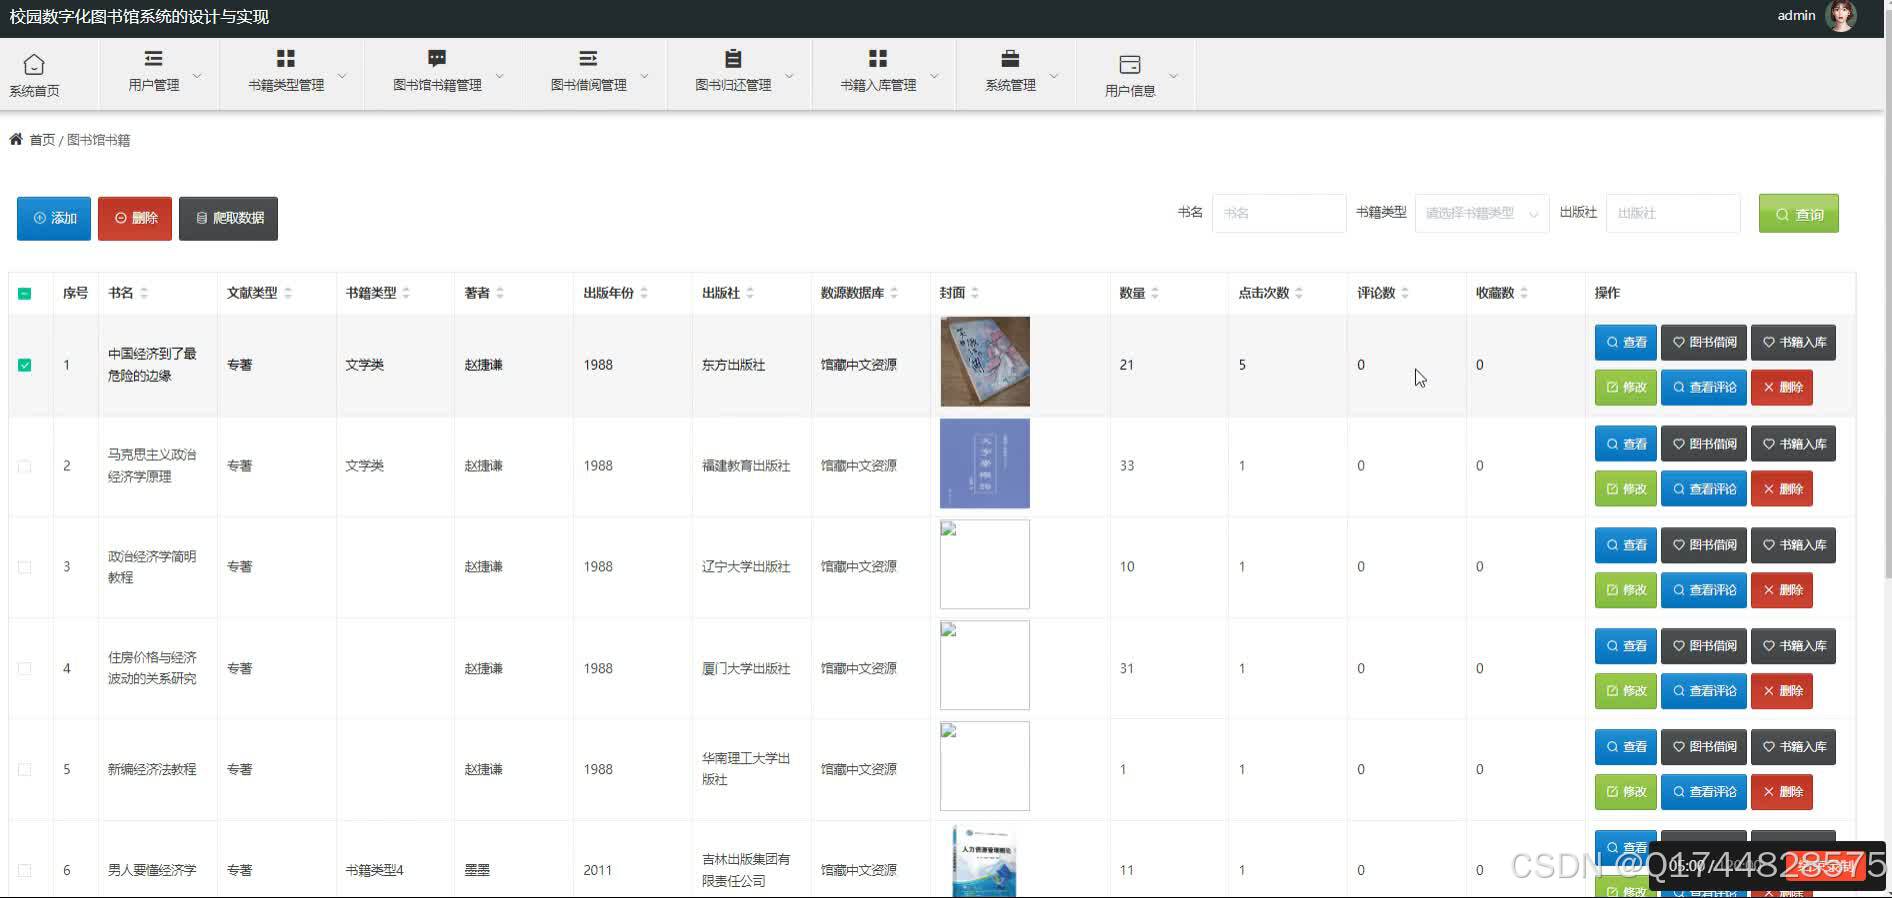1892x898 pixels.
Task: Toggle the select-all checkbox in table header
Action: (25, 293)
